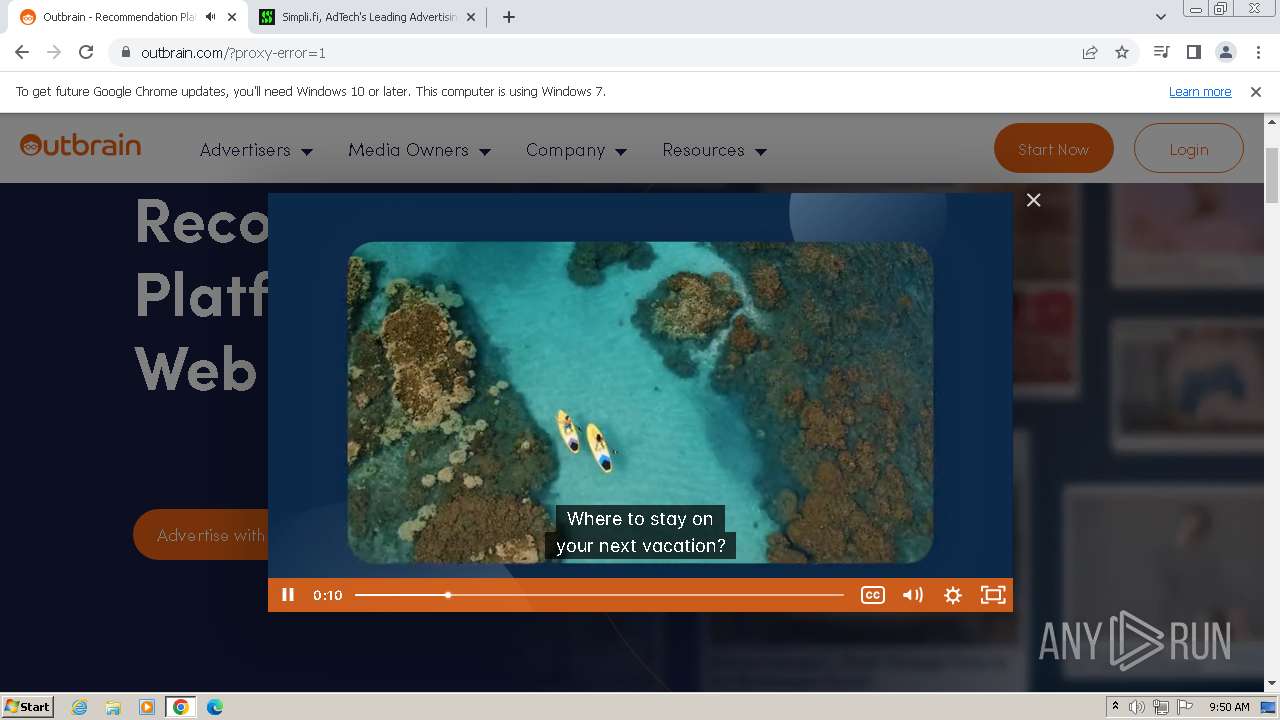Open media control icon in toolbar

[x=1161, y=52]
